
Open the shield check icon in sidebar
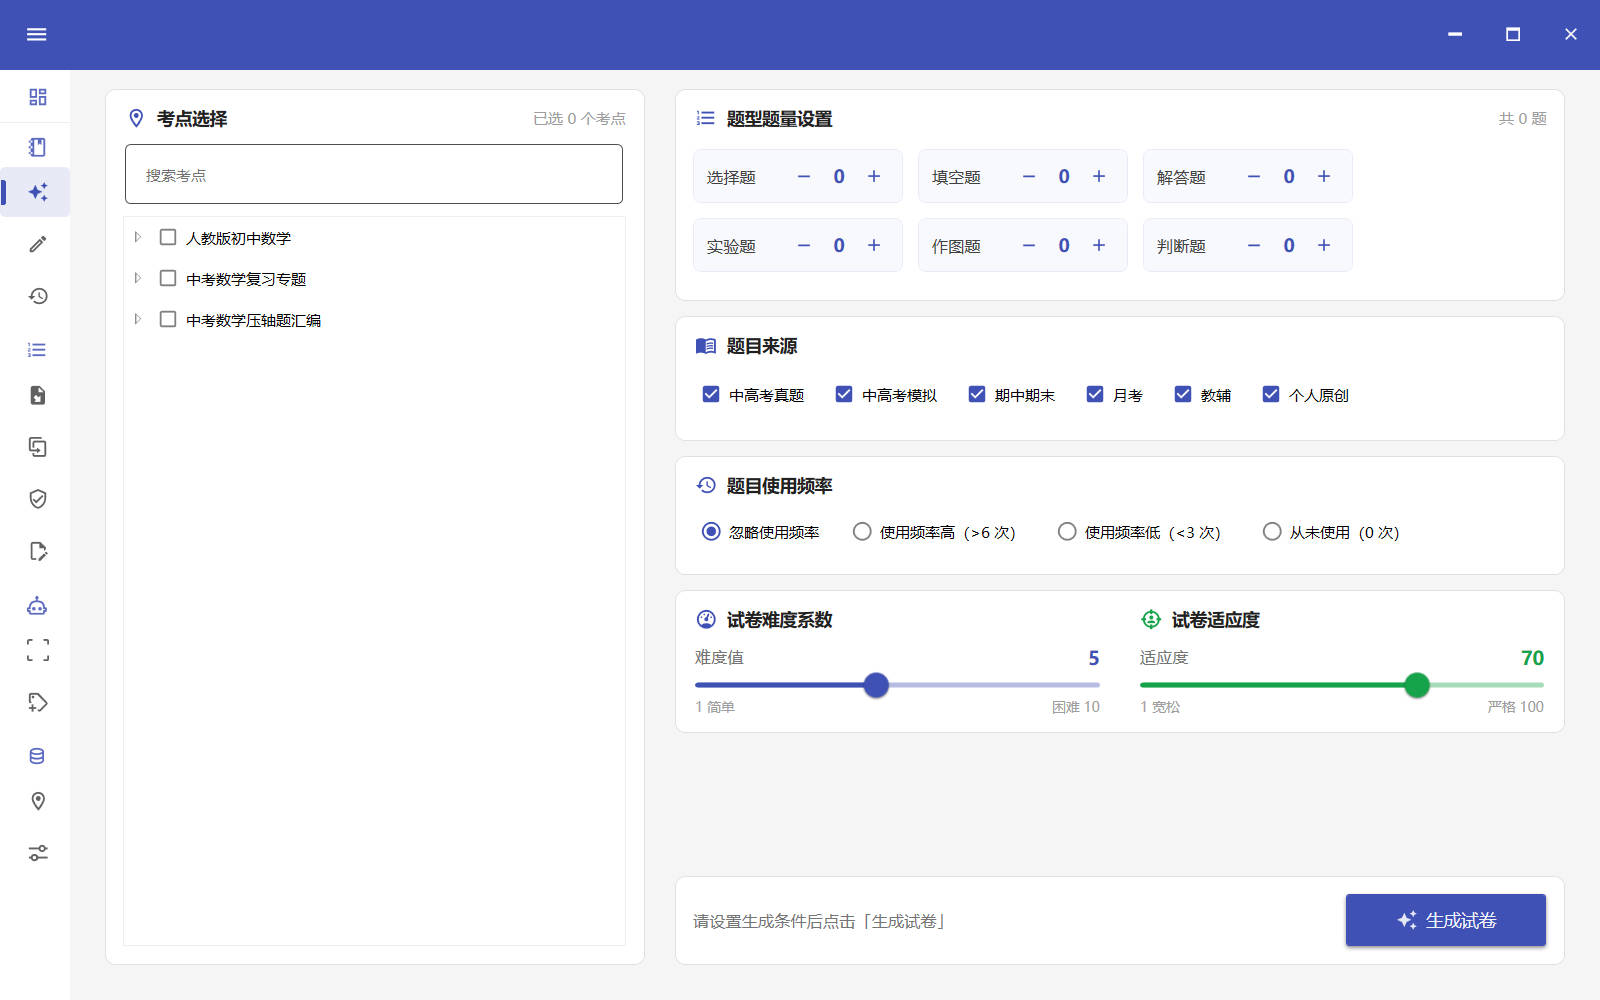38,499
